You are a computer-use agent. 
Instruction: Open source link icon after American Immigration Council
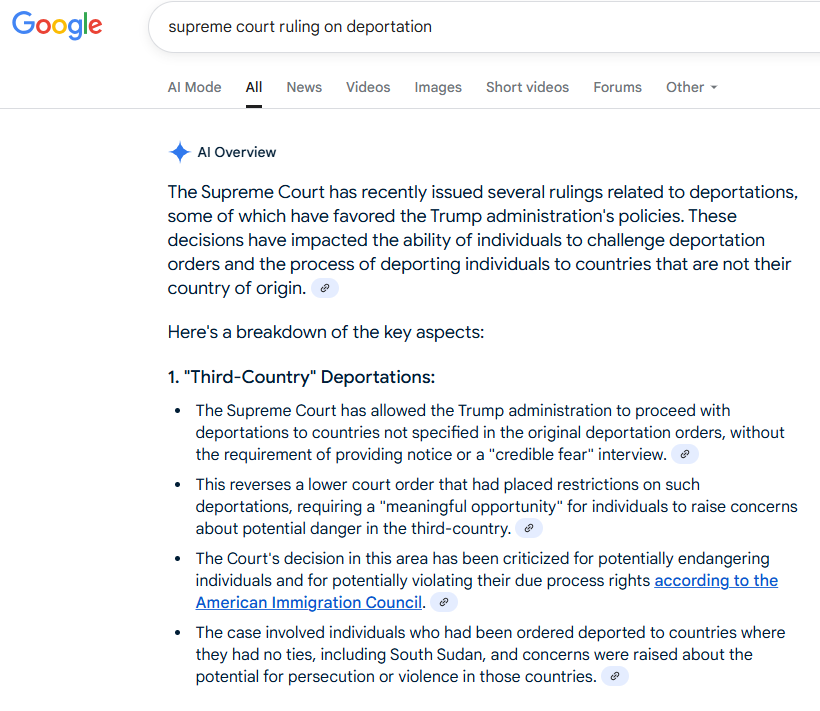click(444, 602)
